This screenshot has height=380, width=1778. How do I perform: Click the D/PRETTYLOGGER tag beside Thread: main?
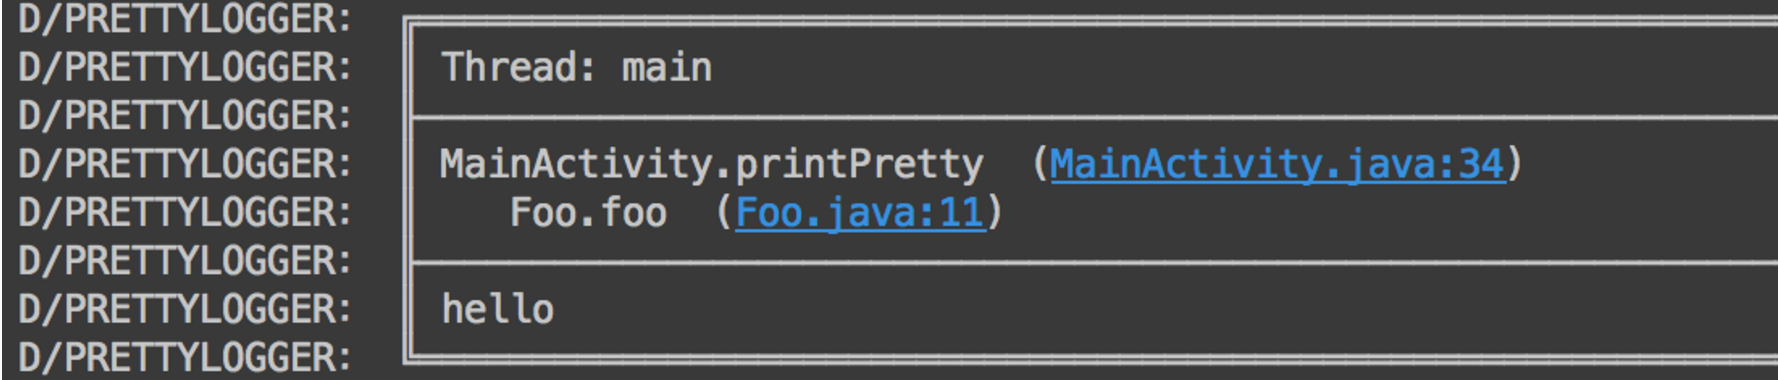tap(186, 68)
